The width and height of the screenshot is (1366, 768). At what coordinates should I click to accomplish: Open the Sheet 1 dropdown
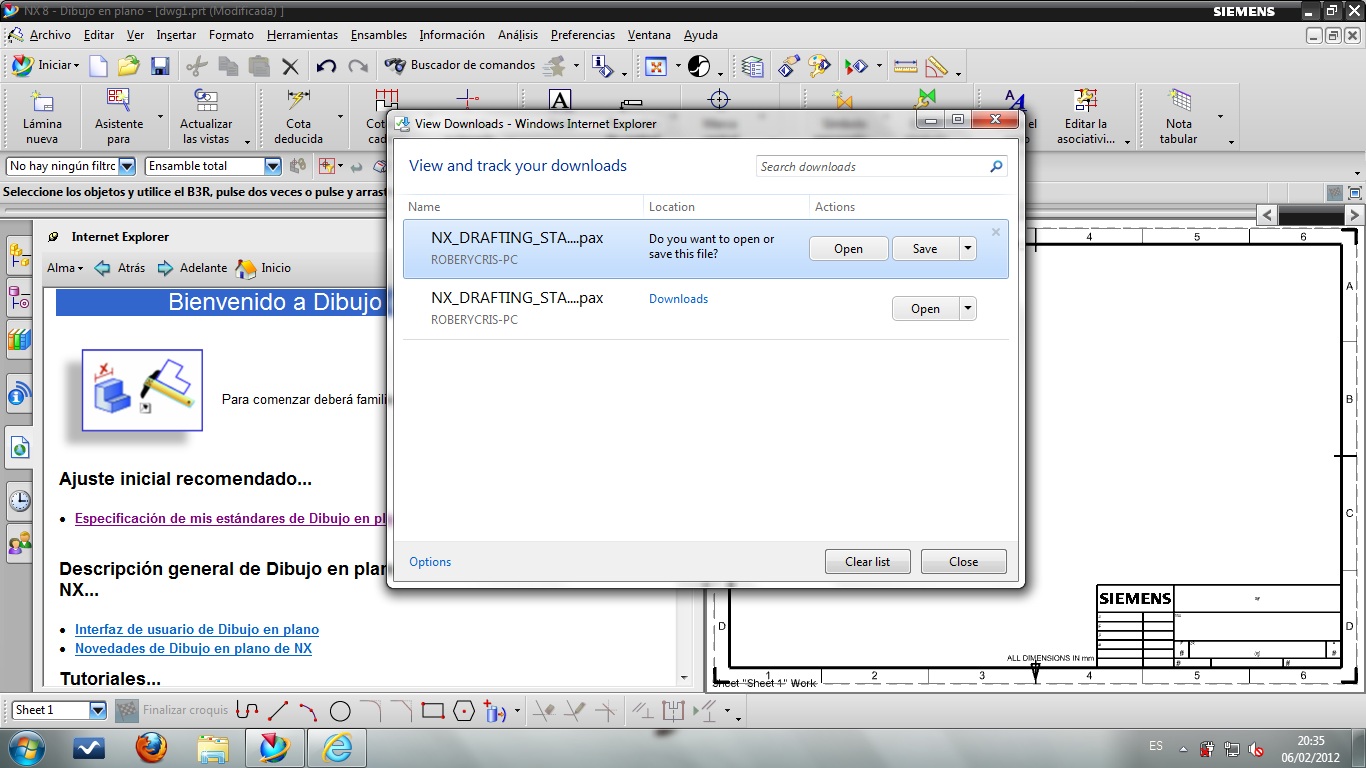[x=59, y=710]
